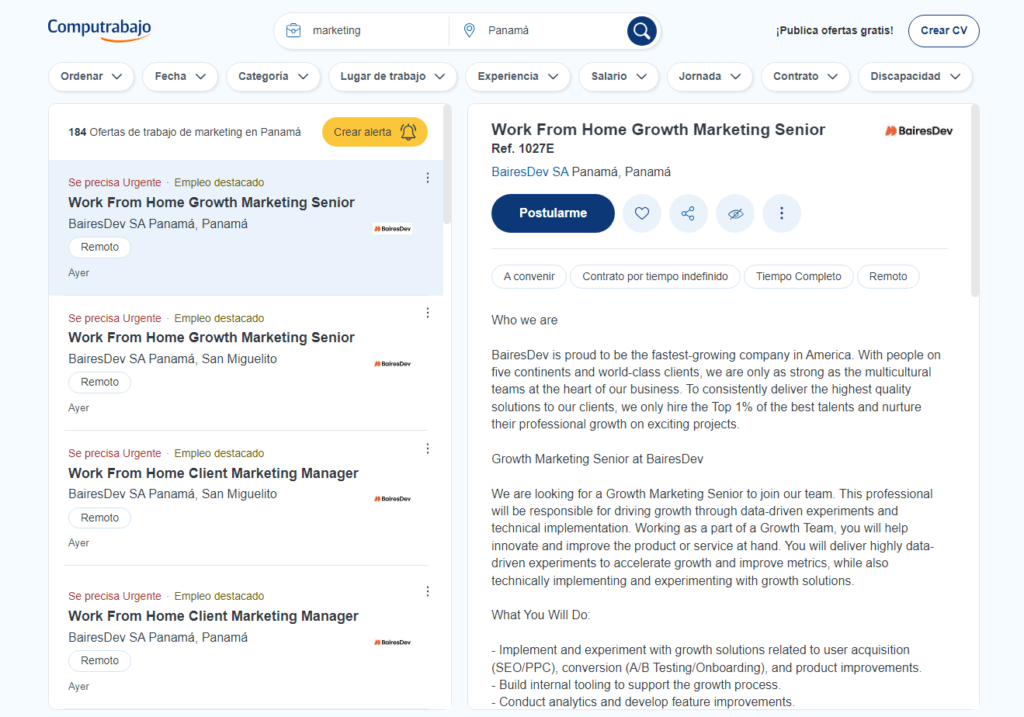Click Remoto tag on last listing card
The height and width of the screenshot is (717, 1024).
point(99,661)
